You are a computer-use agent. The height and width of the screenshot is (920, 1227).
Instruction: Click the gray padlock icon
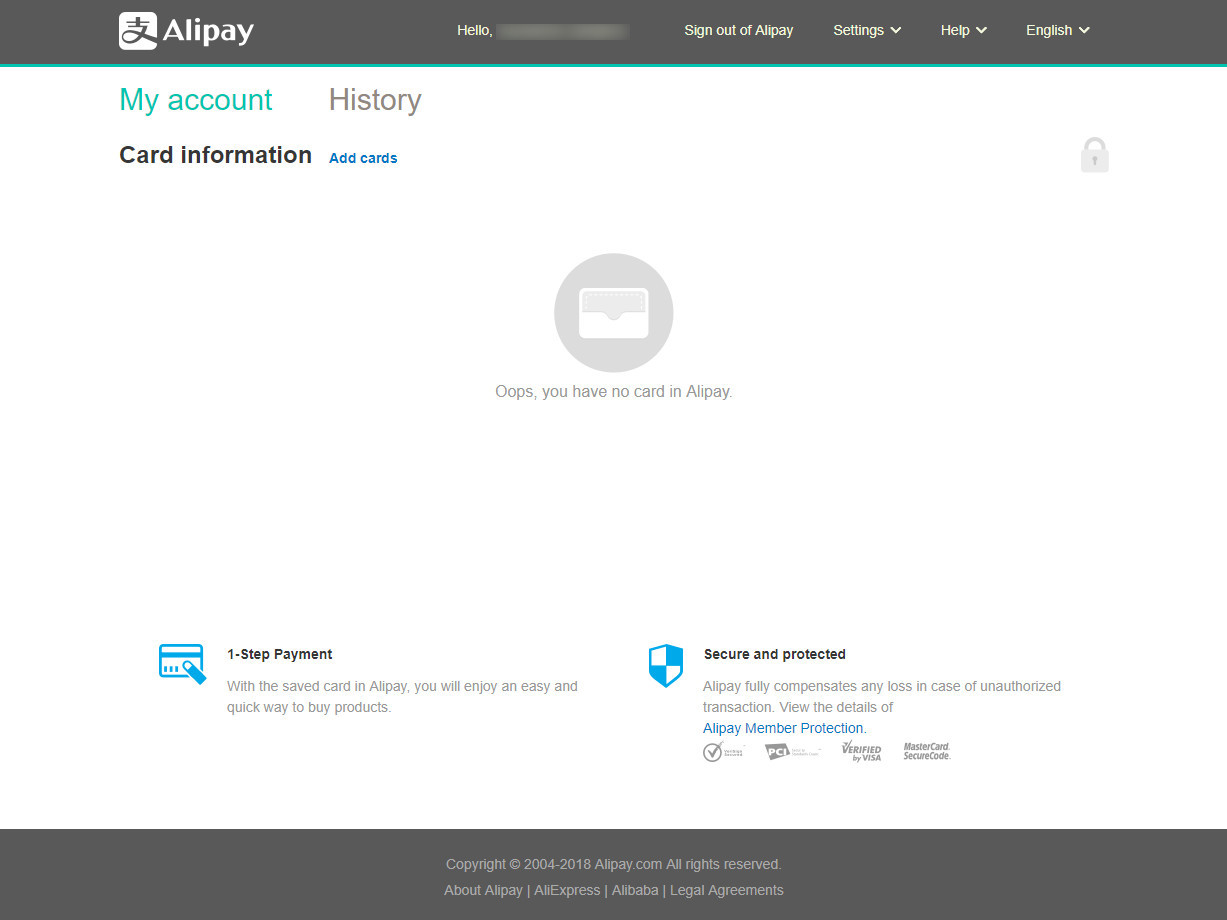(x=1094, y=155)
